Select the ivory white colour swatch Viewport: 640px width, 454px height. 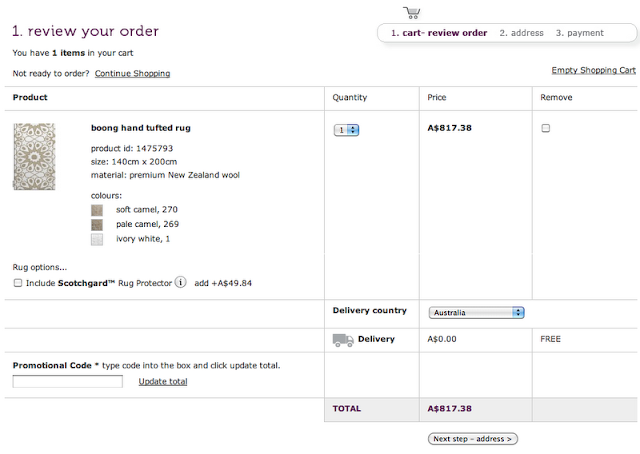point(97,239)
